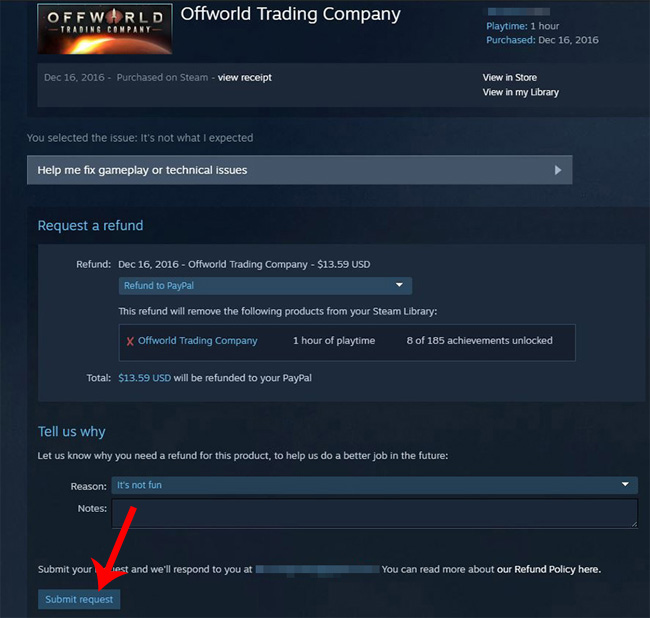650x618 pixels.
Task: Click the refund method dropdown arrow
Action: click(x=399, y=285)
